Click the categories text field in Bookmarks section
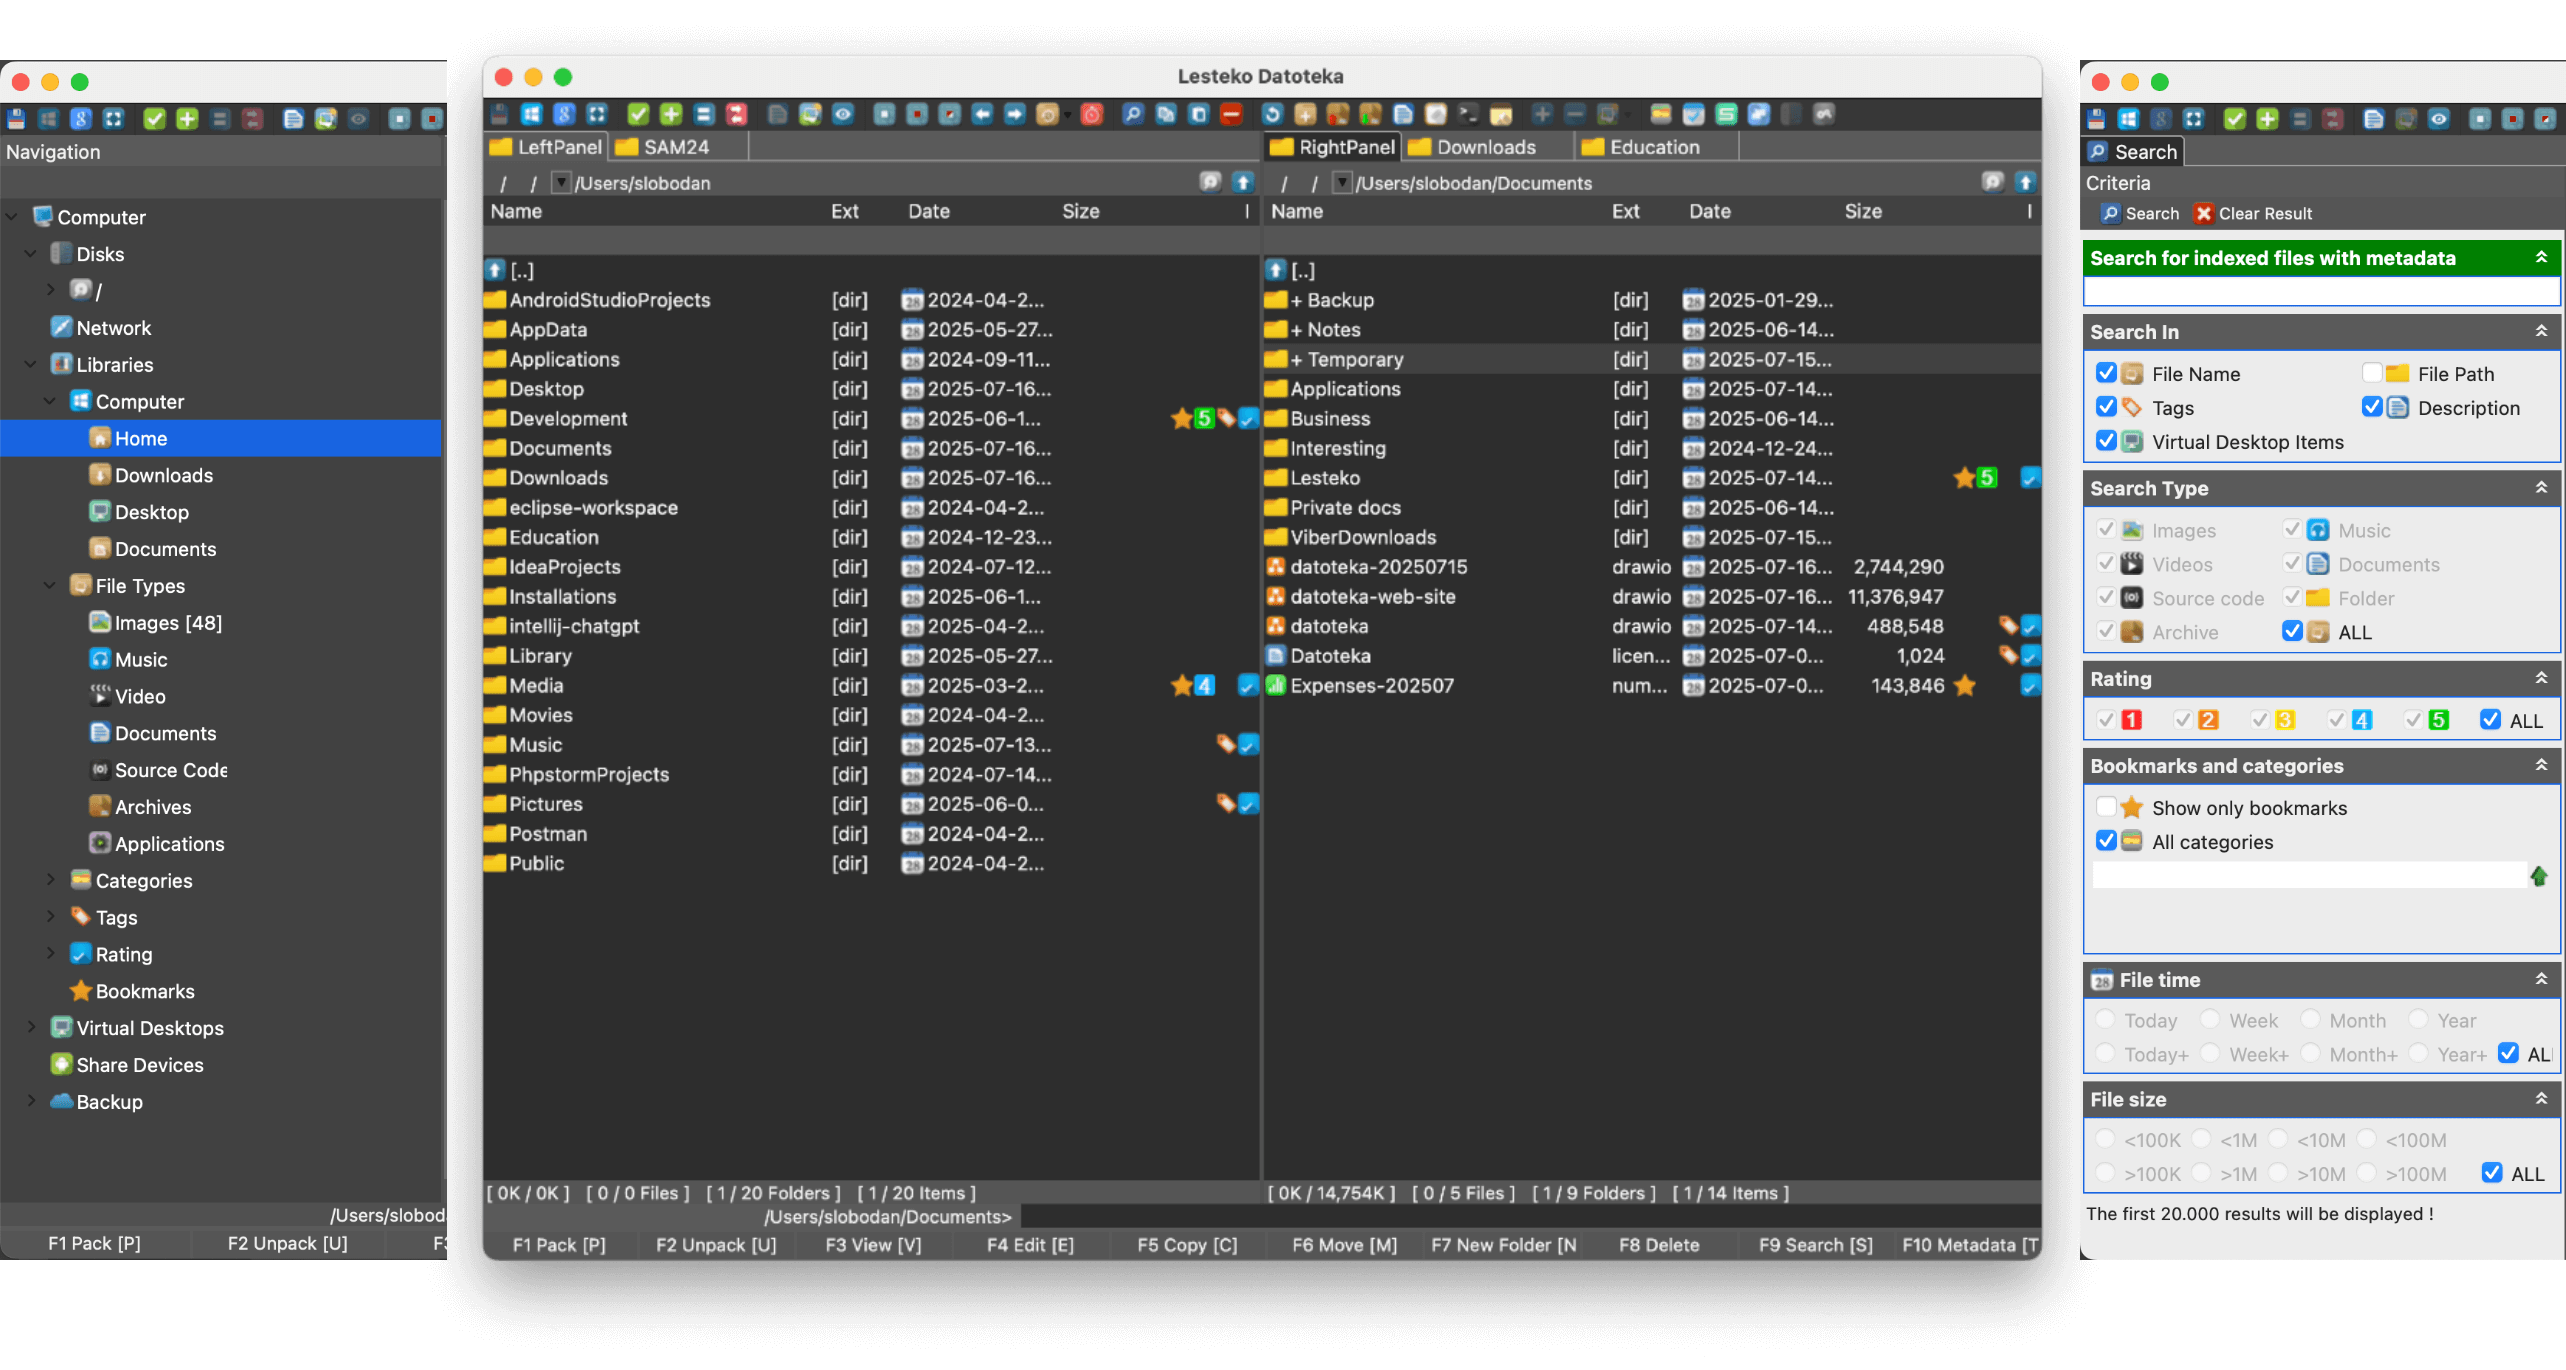The height and width of the screenshot is (1370, 2566). point(2309,875)
